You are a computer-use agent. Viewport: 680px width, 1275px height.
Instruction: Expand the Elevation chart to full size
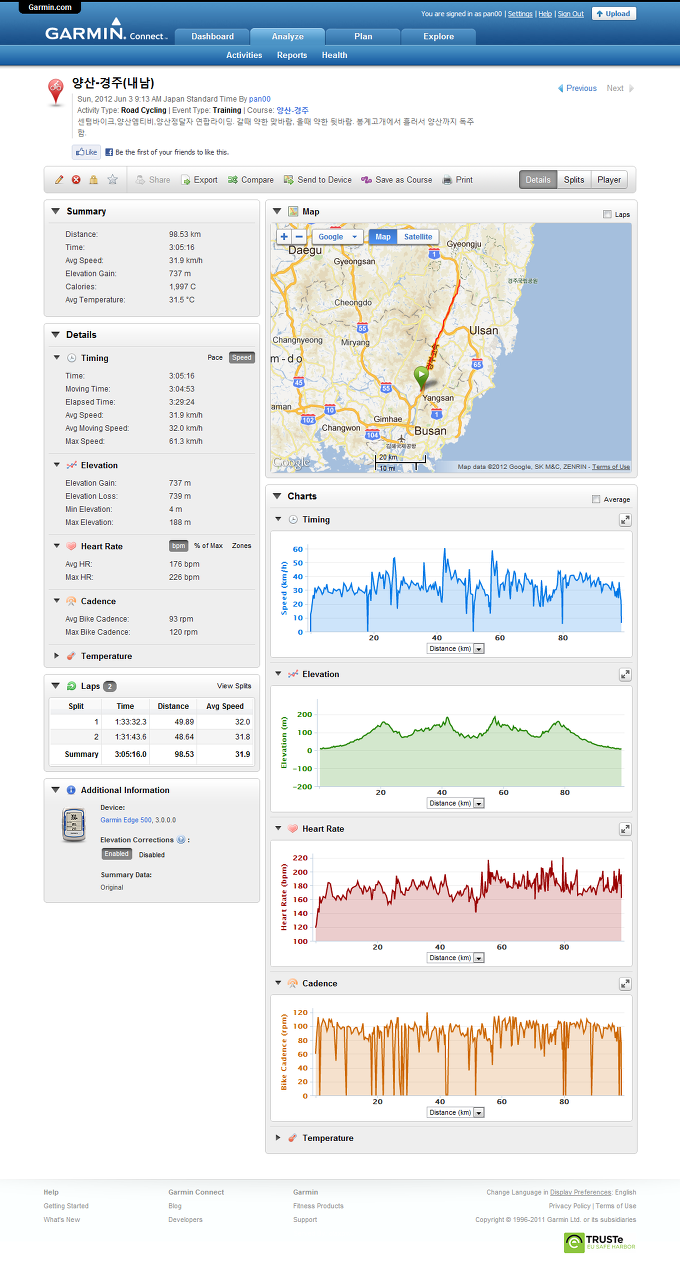pyautogui.click(x=625, y=675)
